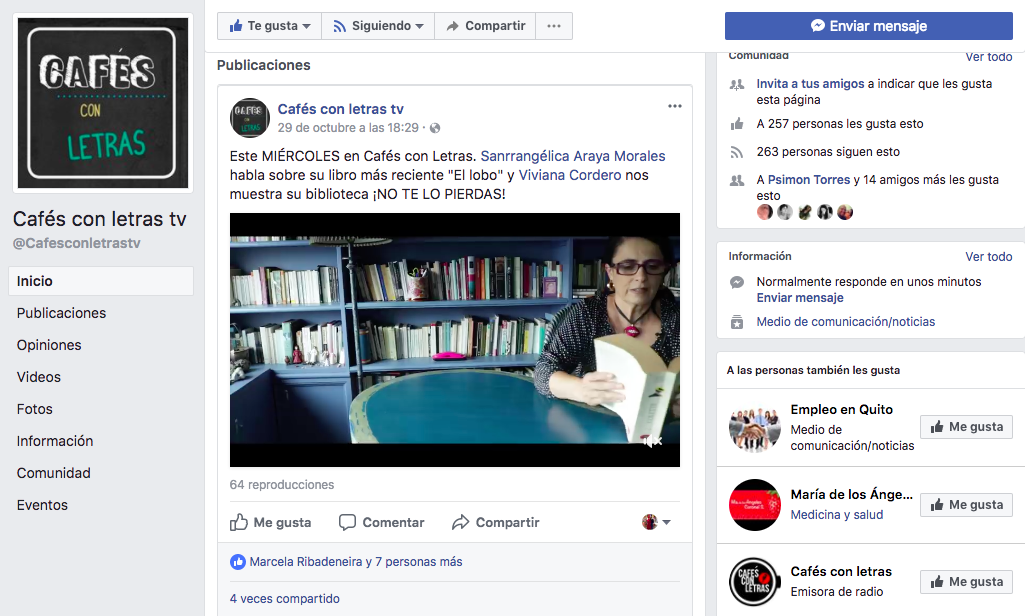Click the Compartir button in top bar
1025x616 pixels.
click(485, 26)
